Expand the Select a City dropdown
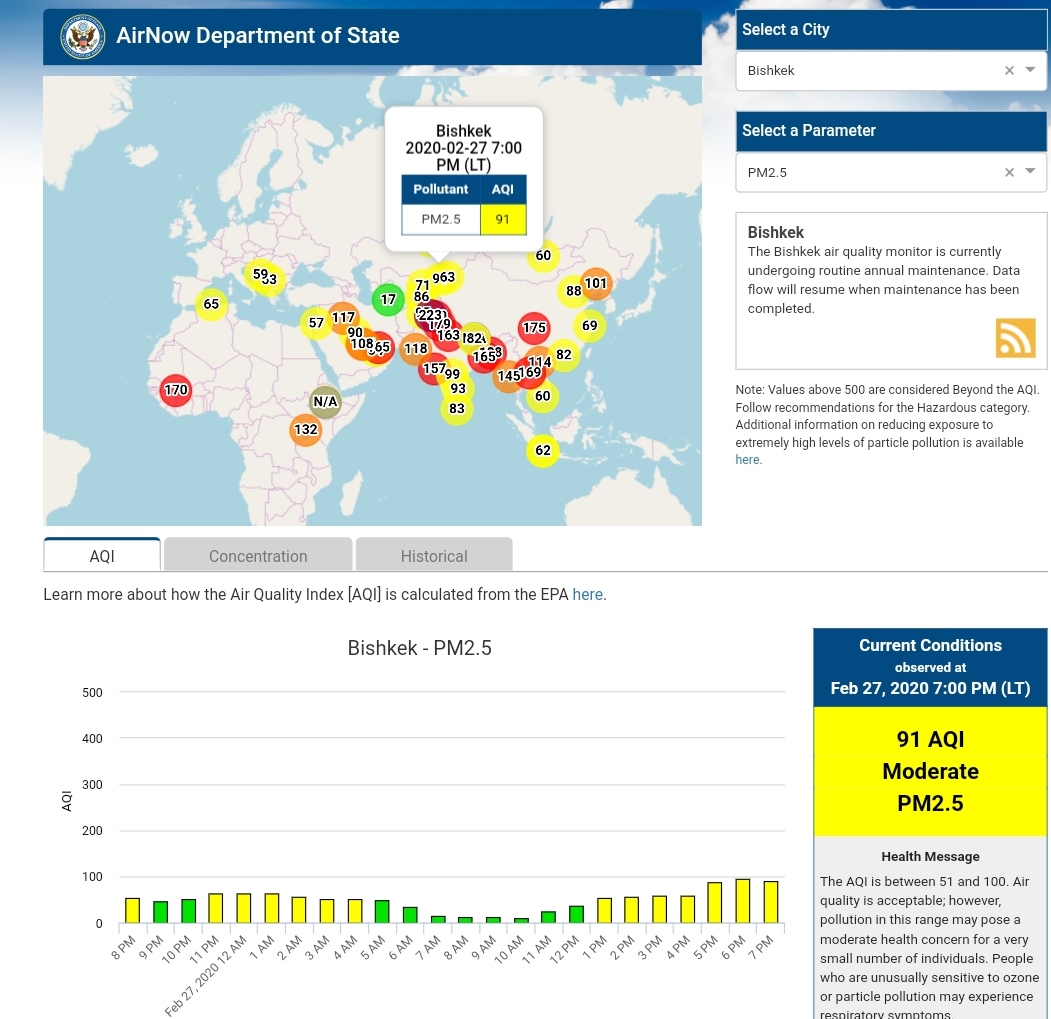The width and height of the screenshot is (1051, 1019). click(x=1031, y=70)
